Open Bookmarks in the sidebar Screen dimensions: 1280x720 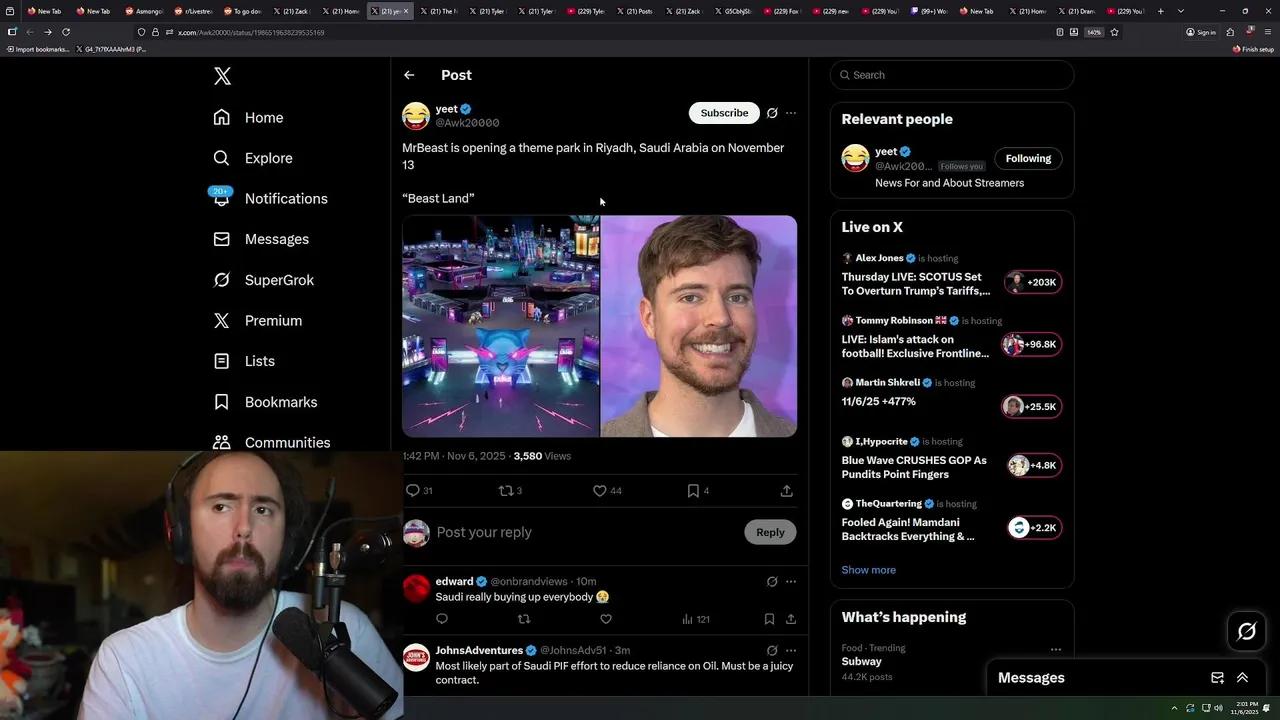tap(265, 402)
